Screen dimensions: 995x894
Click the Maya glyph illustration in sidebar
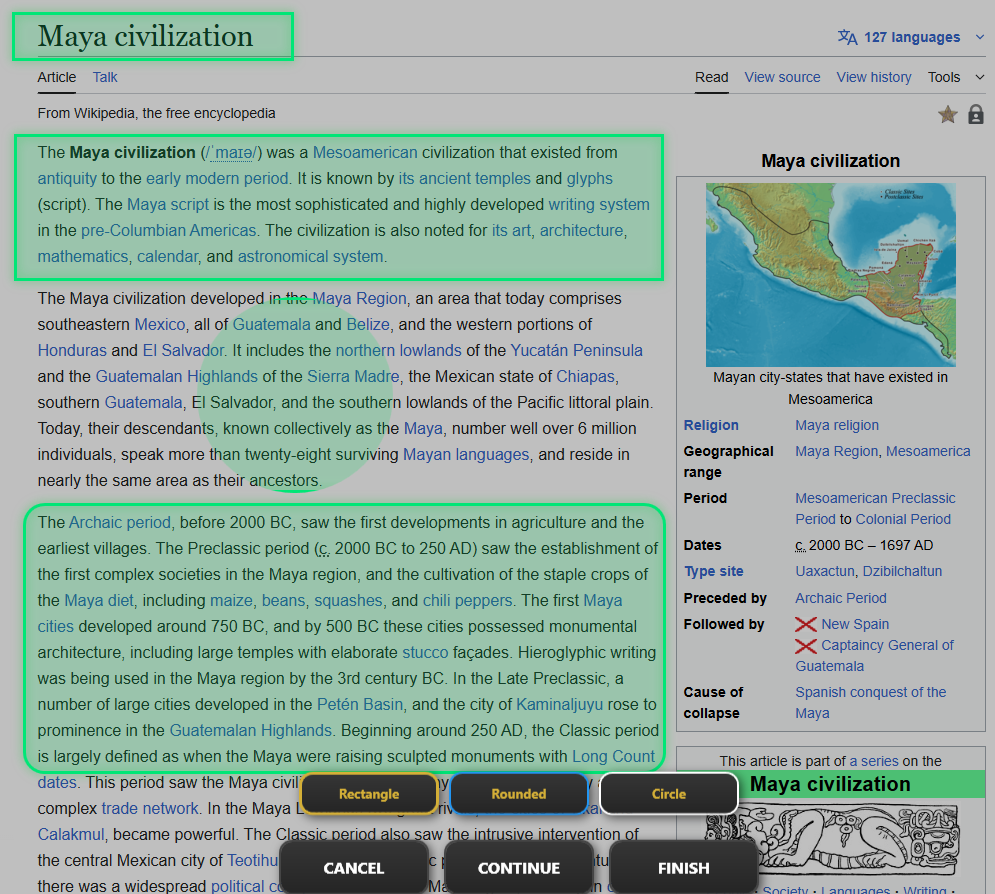click(x=832, y=839)
